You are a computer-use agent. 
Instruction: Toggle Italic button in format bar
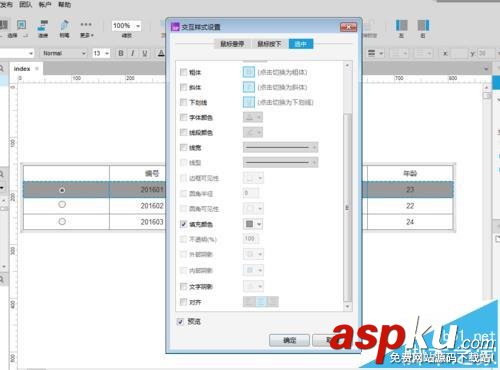click(133, 53)
